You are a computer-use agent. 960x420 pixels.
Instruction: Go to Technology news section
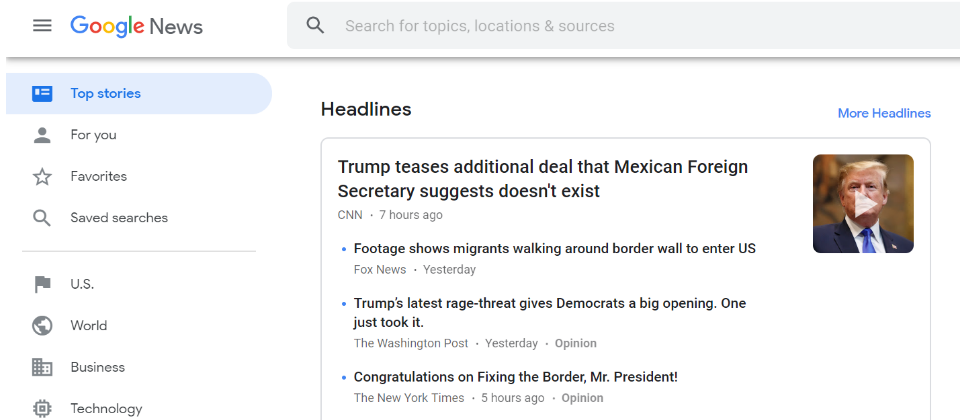click(106, 408)
